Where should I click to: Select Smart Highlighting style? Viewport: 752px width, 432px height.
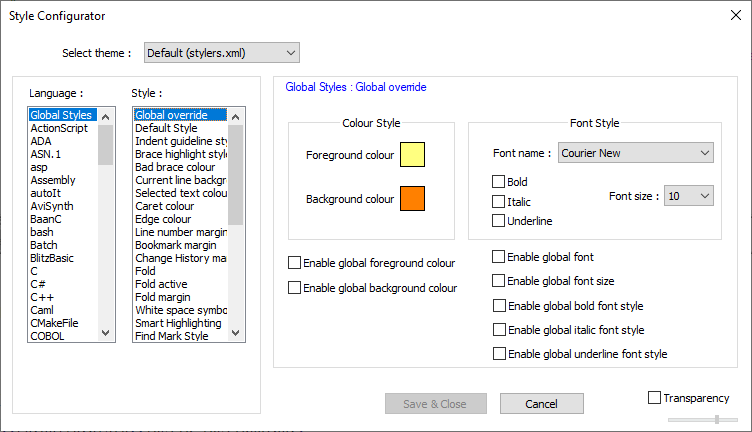[180, 323]
